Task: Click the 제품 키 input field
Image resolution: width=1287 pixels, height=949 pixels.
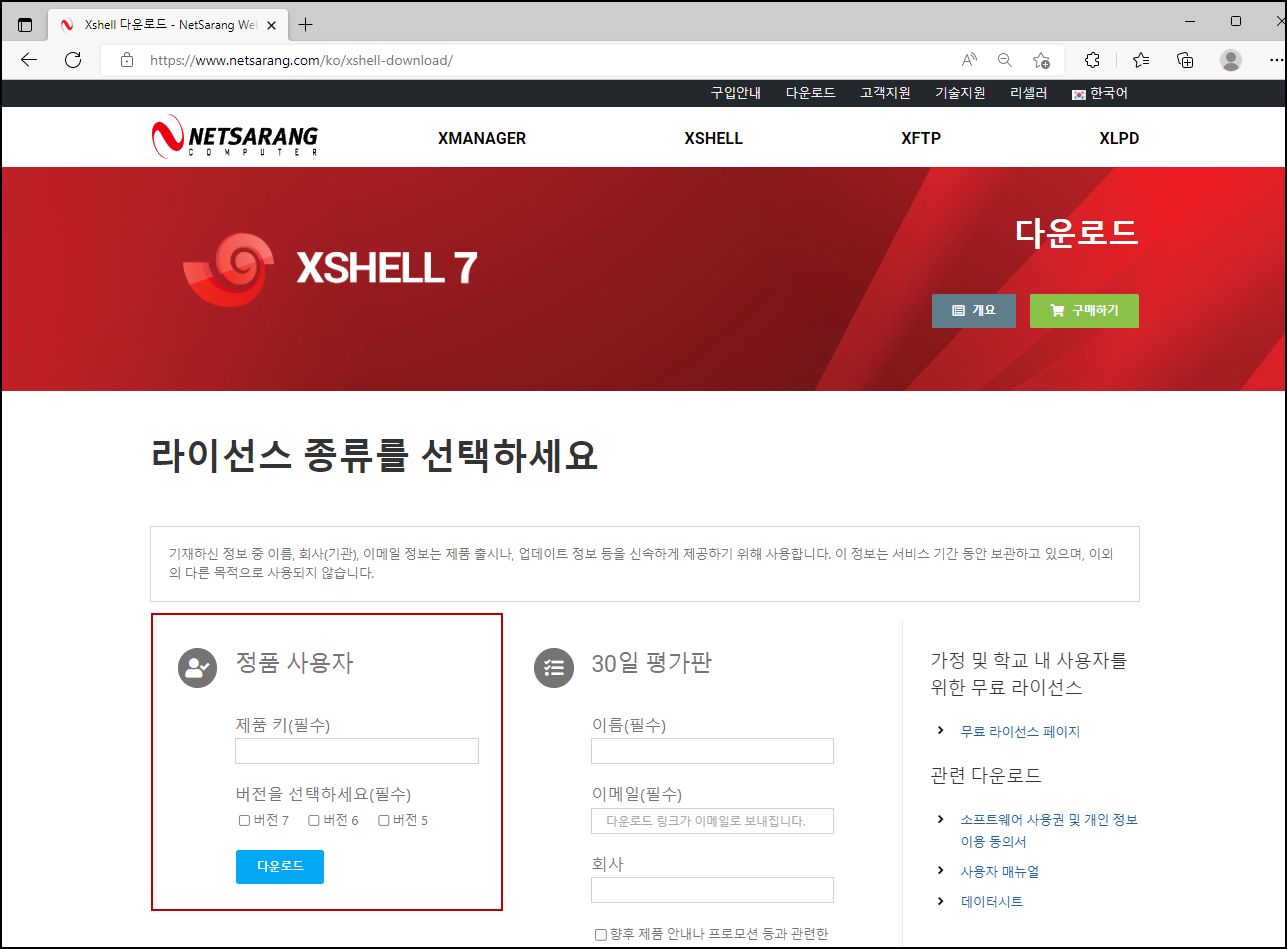Action: (357, 751)
